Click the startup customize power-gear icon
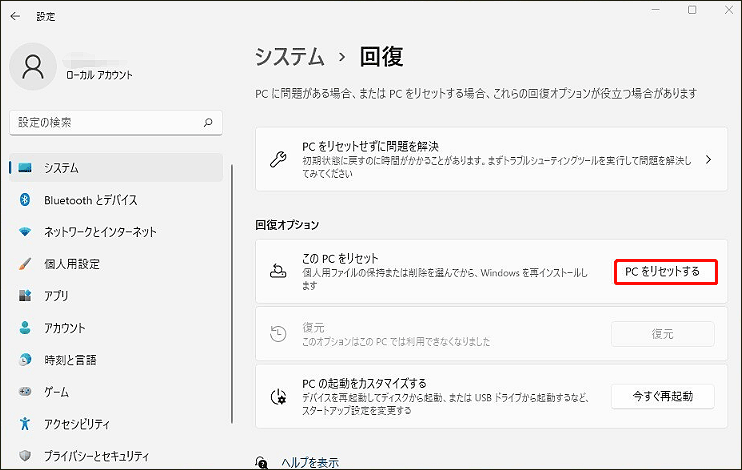742x470 pixels. point(278,397)
